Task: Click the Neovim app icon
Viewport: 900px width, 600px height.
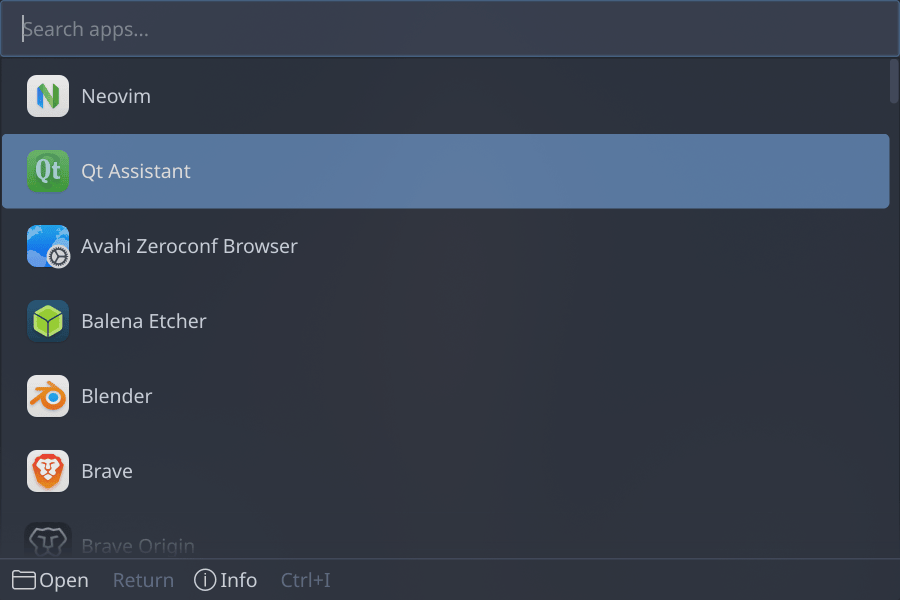Action: click(x=48, y=96)
